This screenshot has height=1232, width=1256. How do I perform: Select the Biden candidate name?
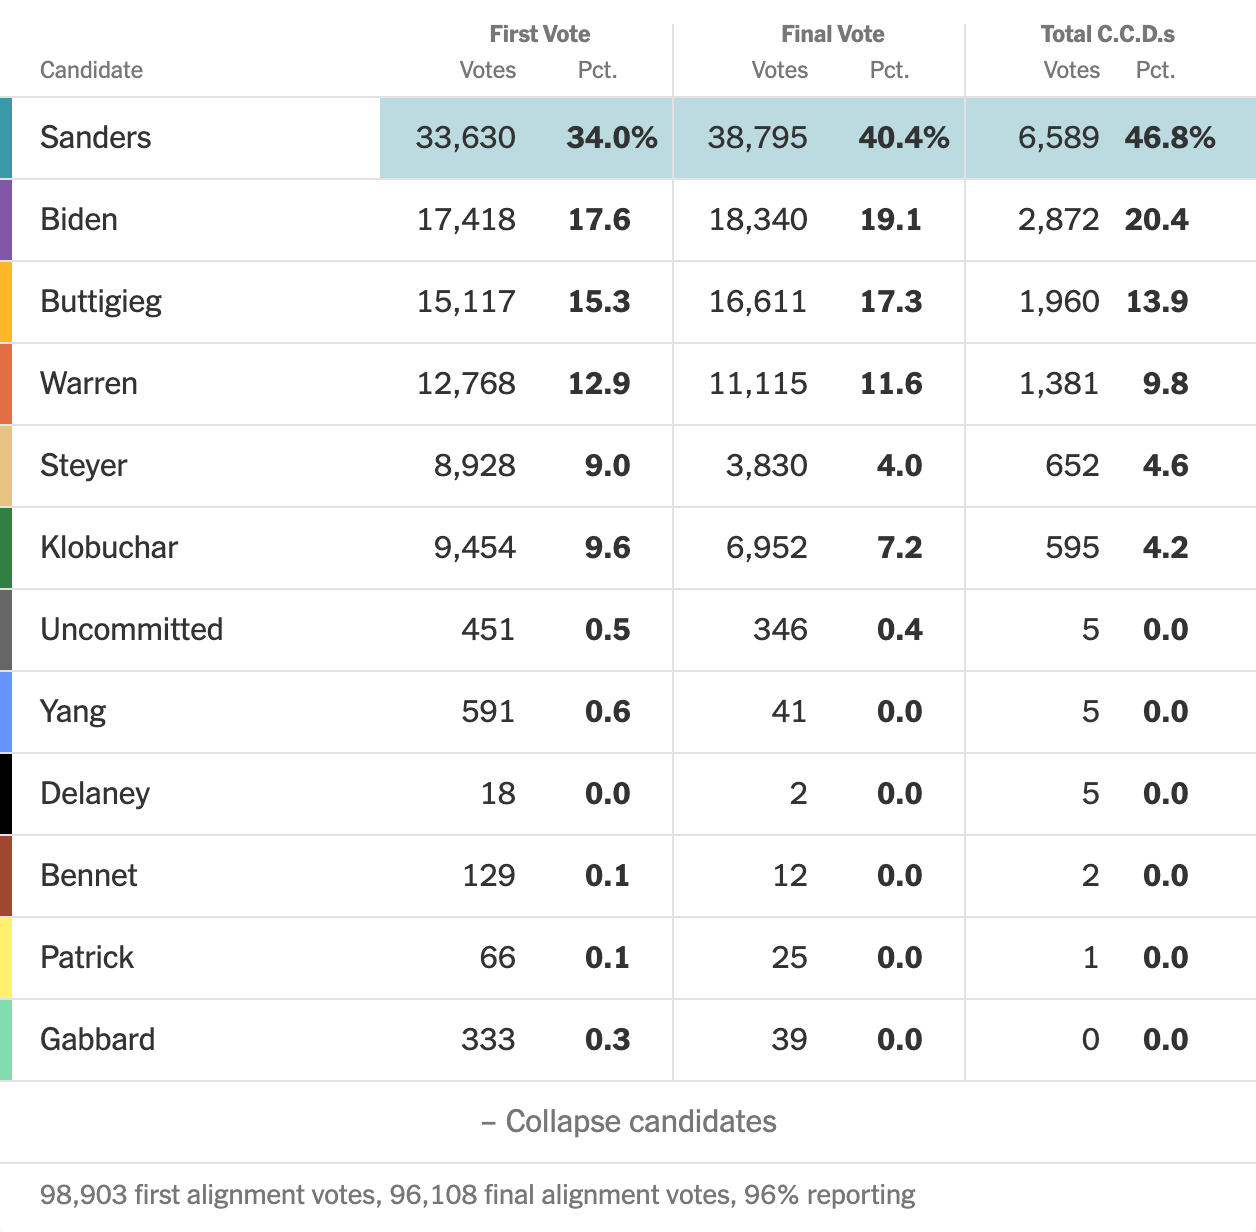click(x=79, y=219)
